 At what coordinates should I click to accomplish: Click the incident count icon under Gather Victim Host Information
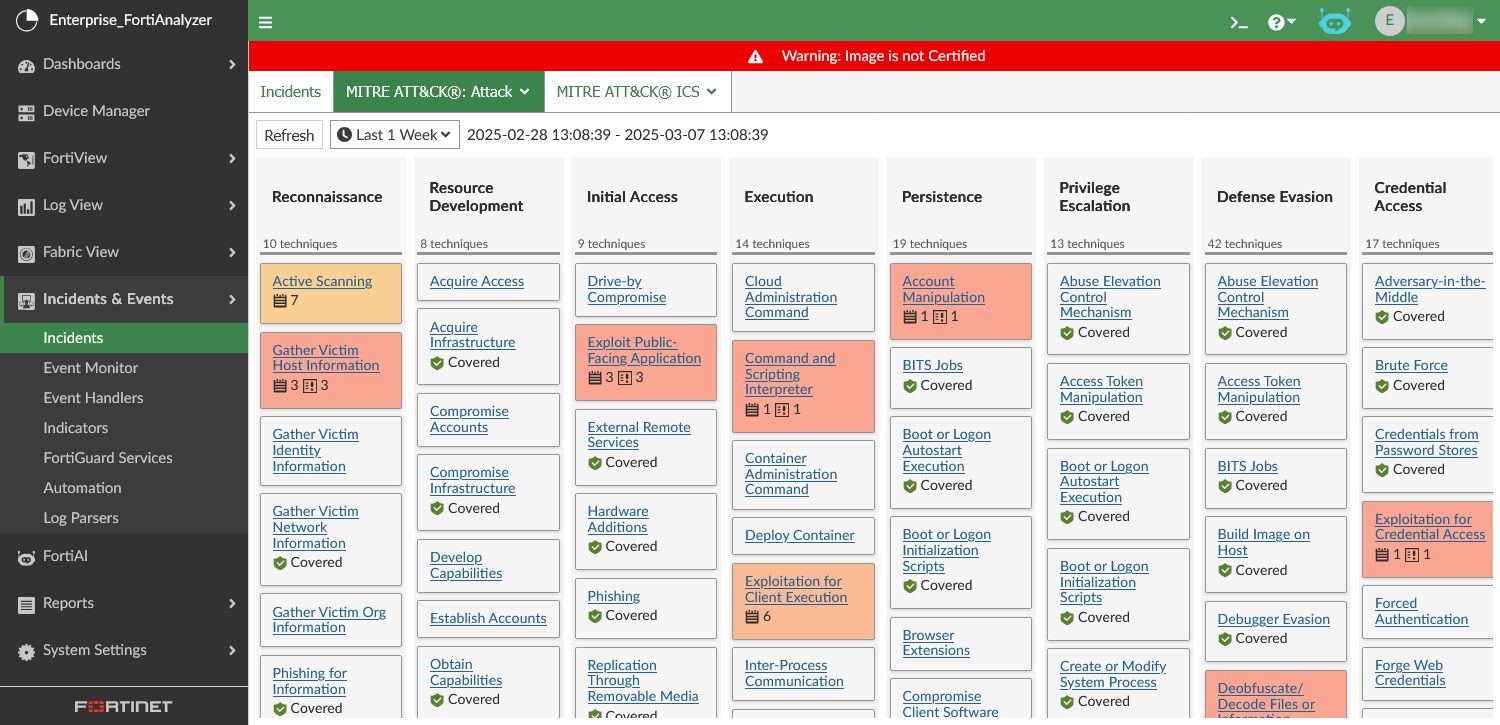(x=309, y=385)
